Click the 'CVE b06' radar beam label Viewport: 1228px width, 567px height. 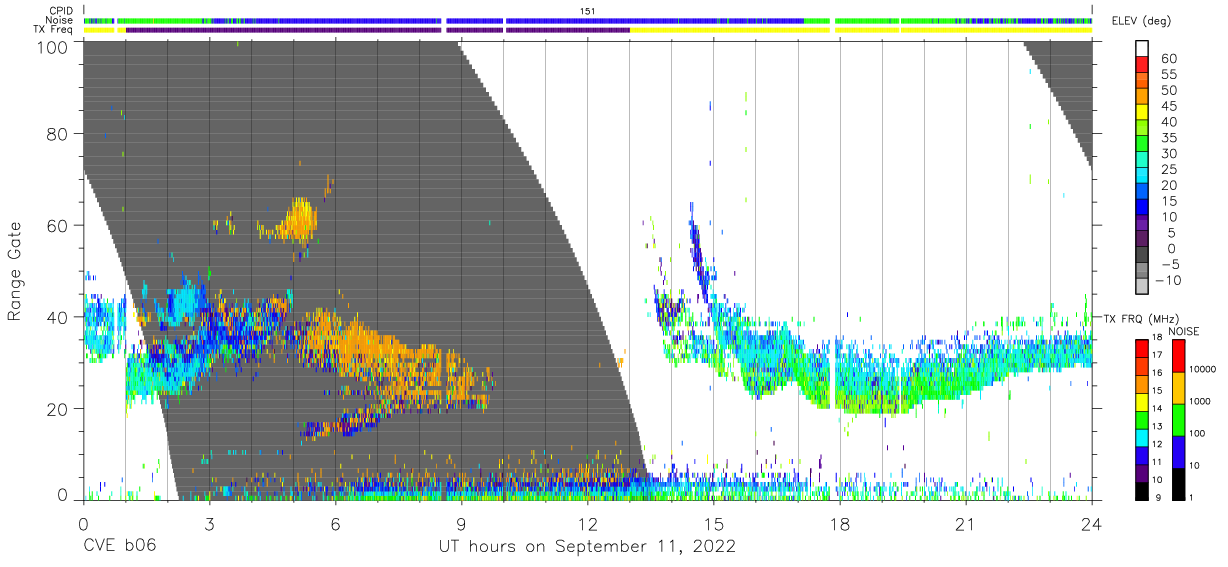coord(119,546)
